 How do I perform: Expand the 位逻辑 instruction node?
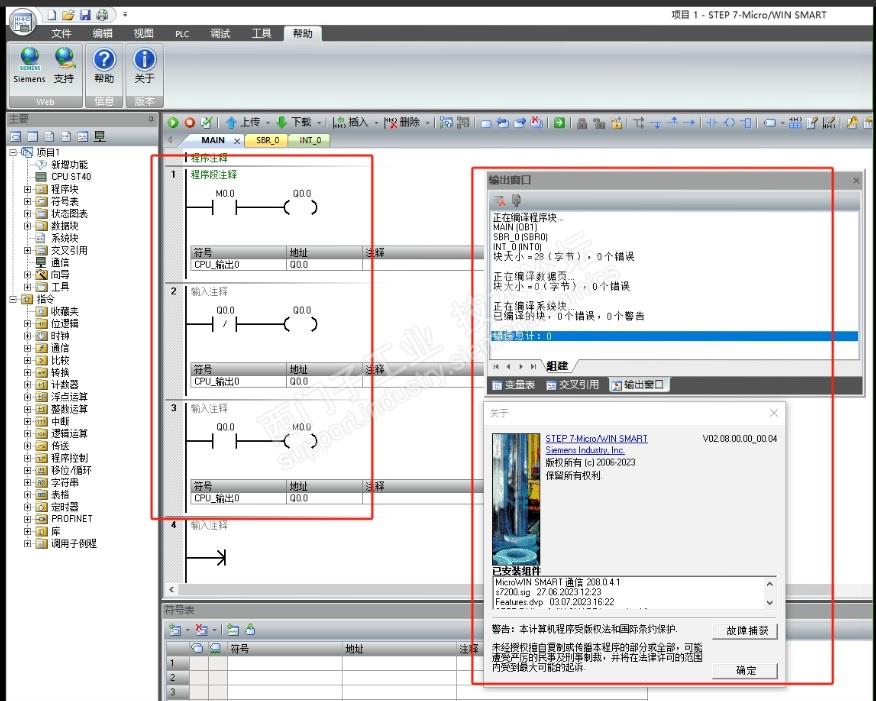[x=27, y=323]
